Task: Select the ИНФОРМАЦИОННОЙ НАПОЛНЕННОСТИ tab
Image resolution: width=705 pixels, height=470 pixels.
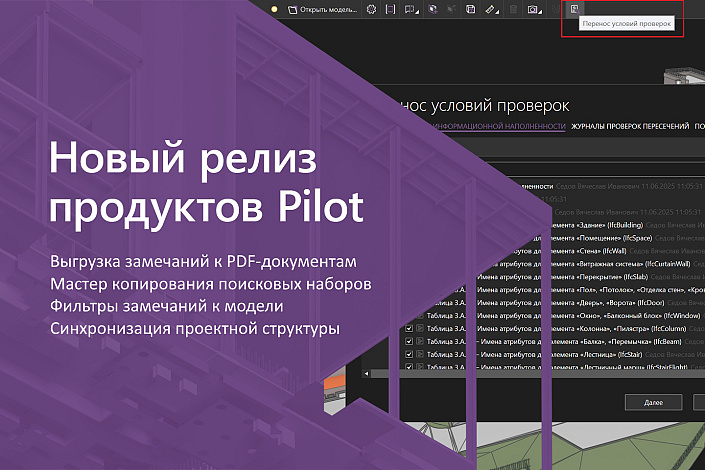Action: point(497,127)
